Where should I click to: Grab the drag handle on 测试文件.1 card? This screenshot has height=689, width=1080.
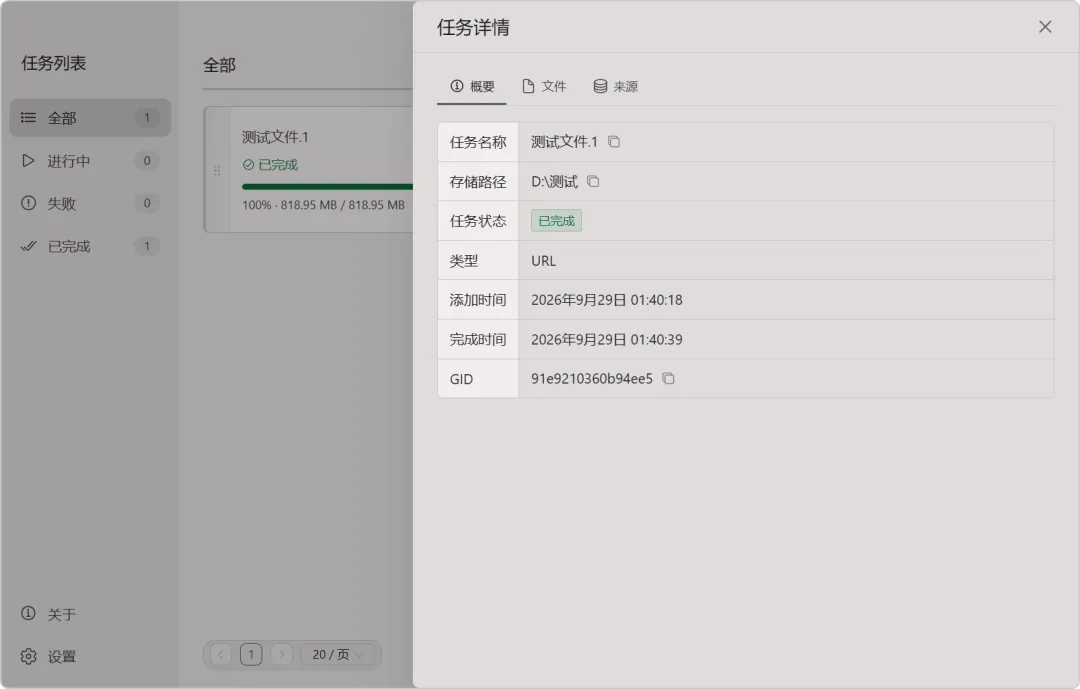coord(217,170)
